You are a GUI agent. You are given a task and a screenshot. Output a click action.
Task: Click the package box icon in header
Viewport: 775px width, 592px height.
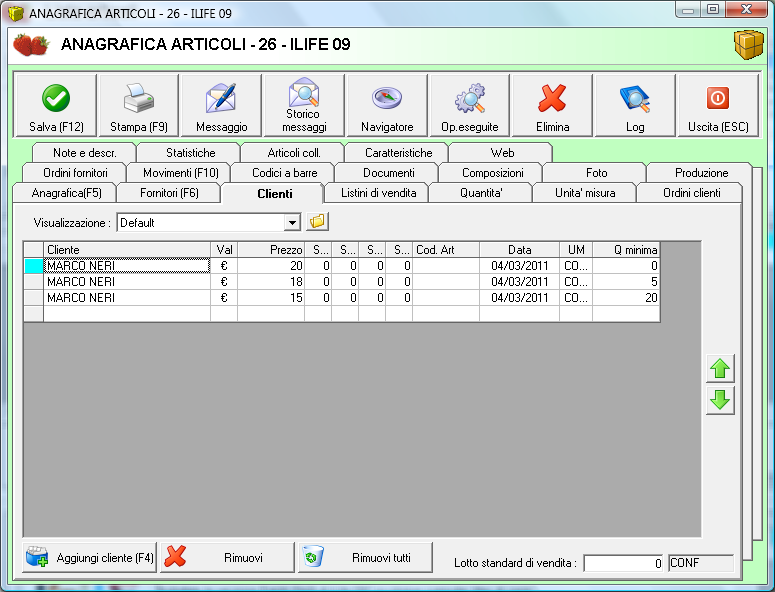point(748,44)
